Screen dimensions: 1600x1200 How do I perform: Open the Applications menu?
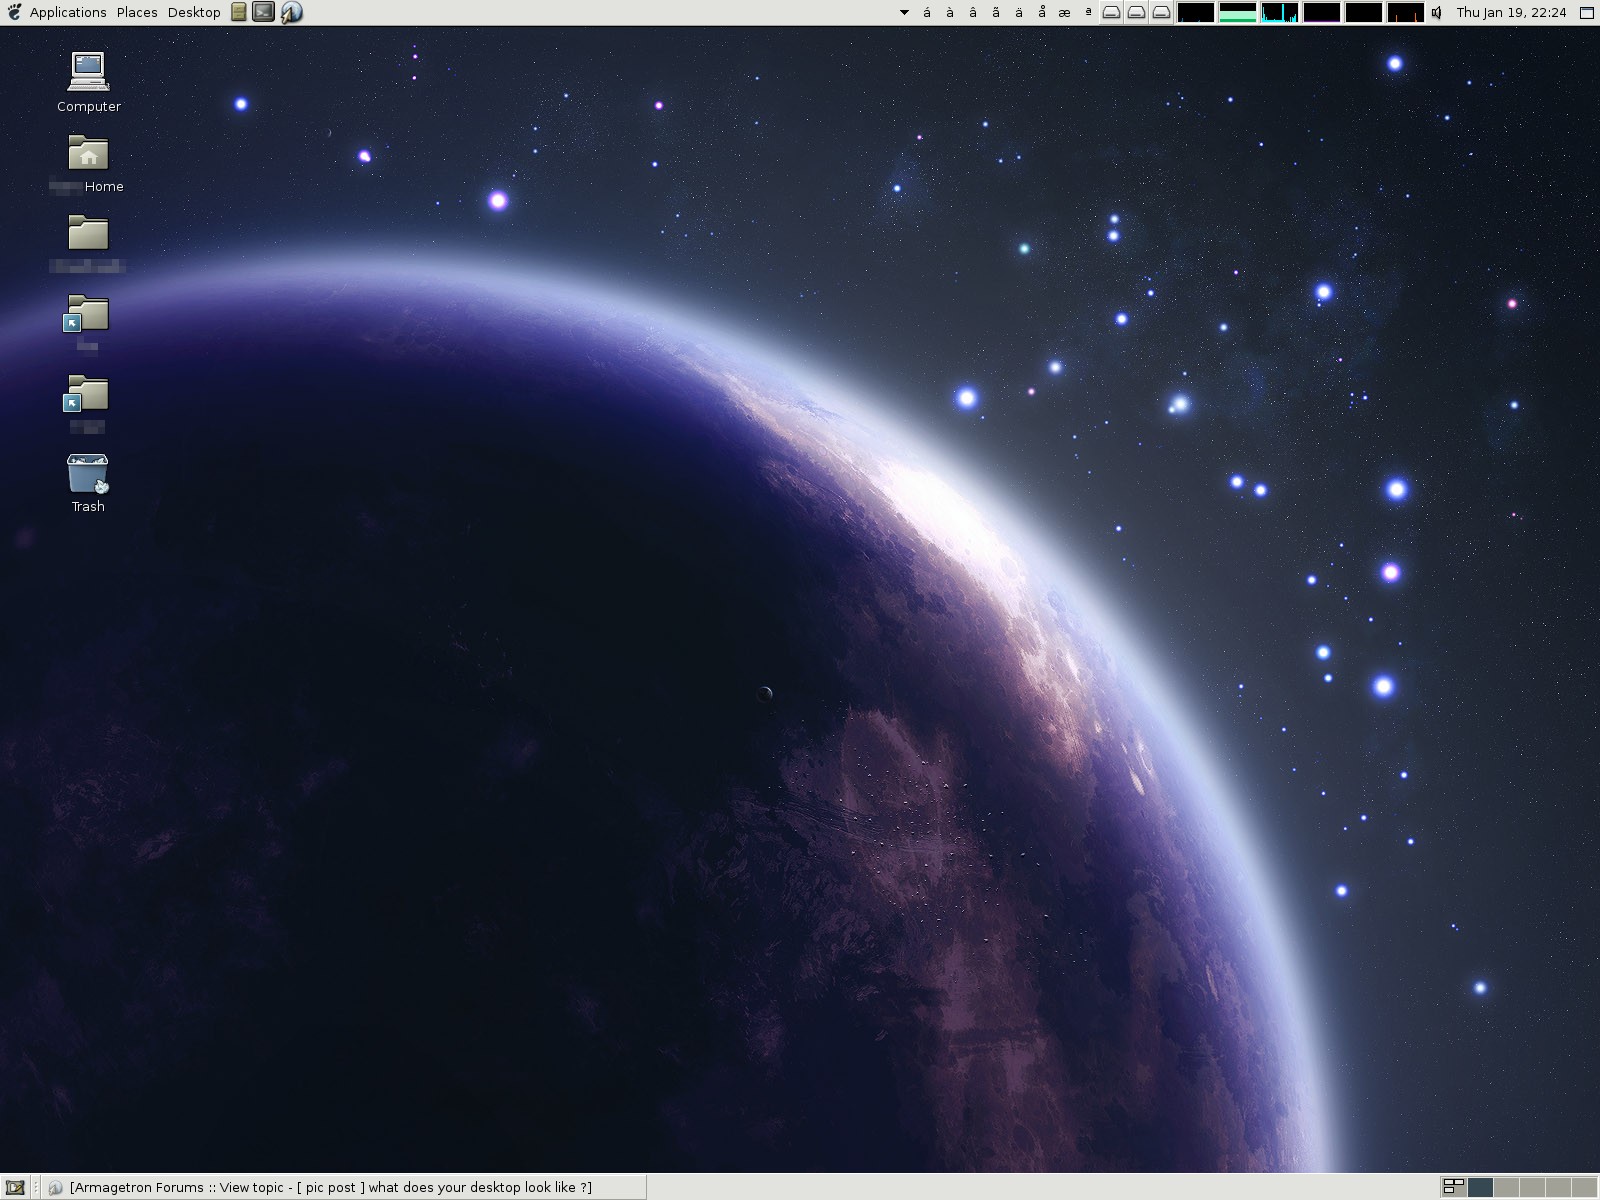point(67,12)
